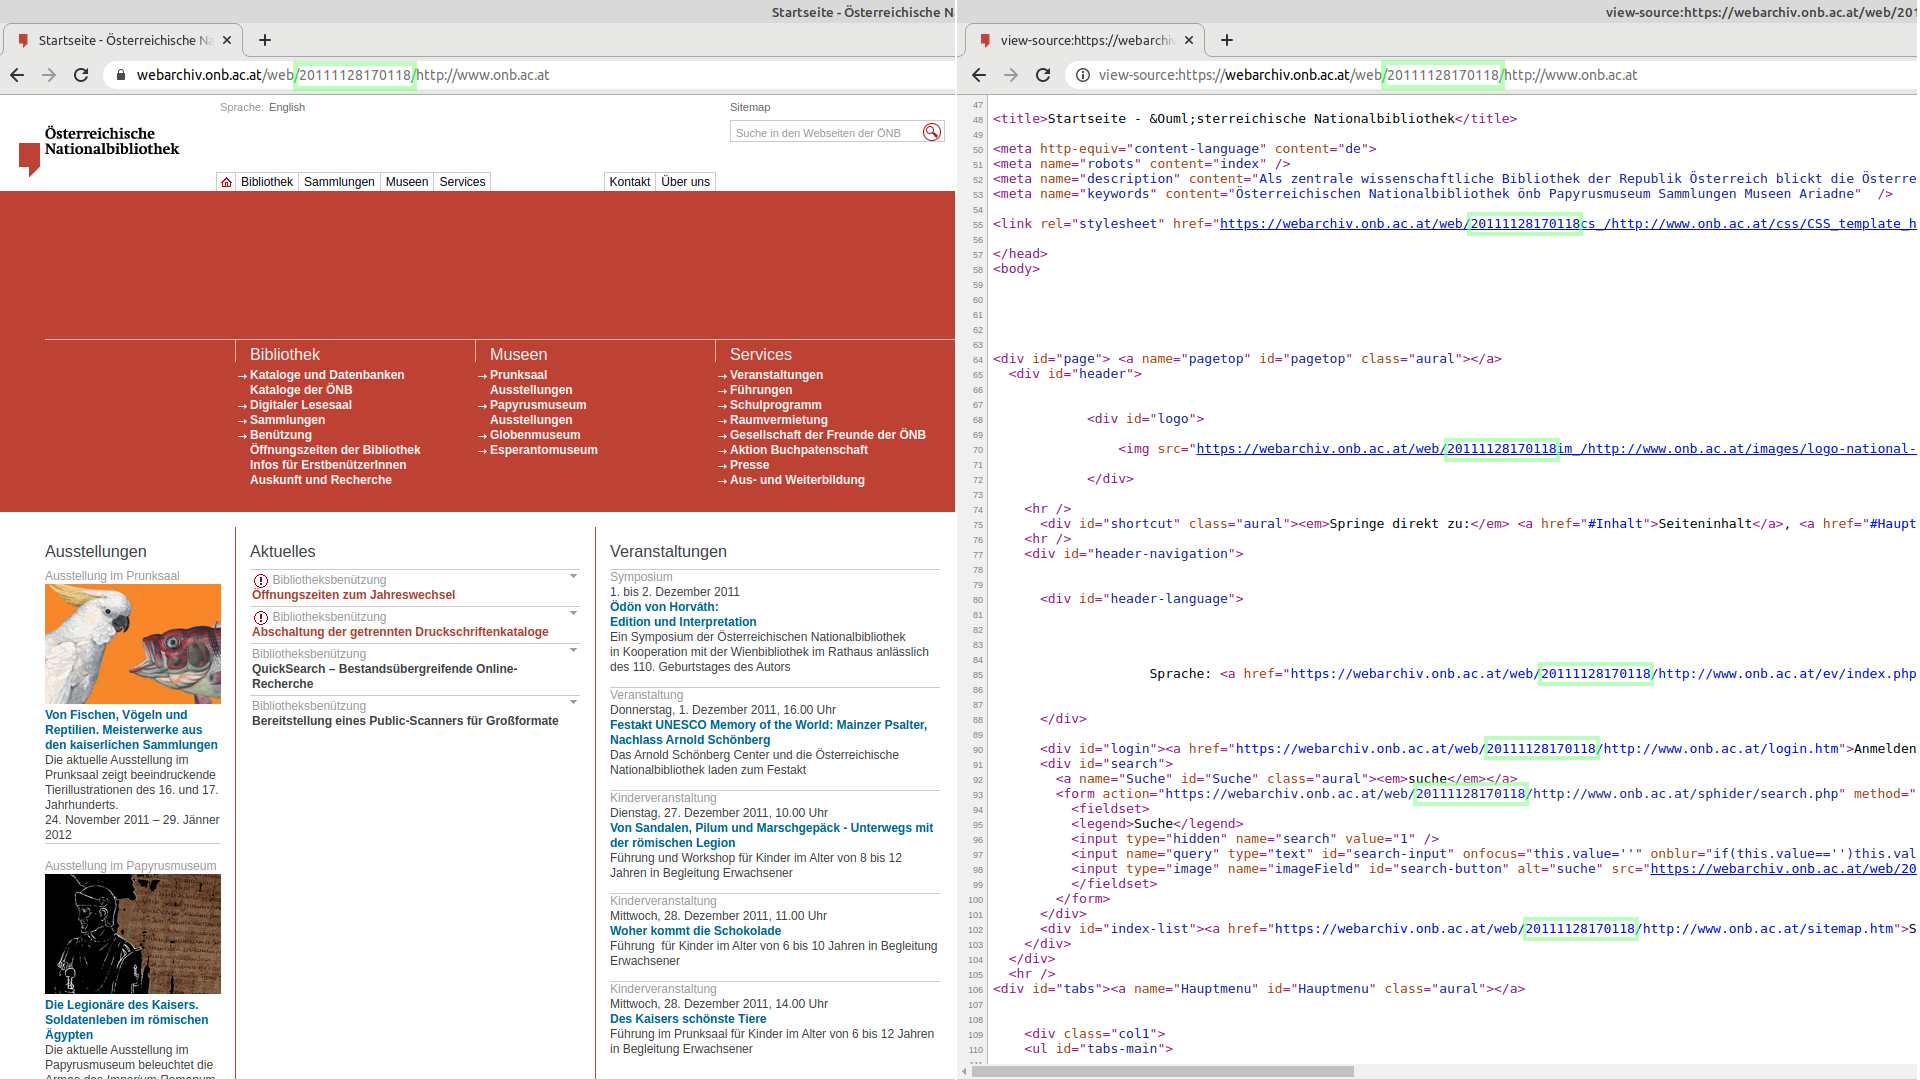
Task: Open the Benützung link
Action: pos(281,435)
